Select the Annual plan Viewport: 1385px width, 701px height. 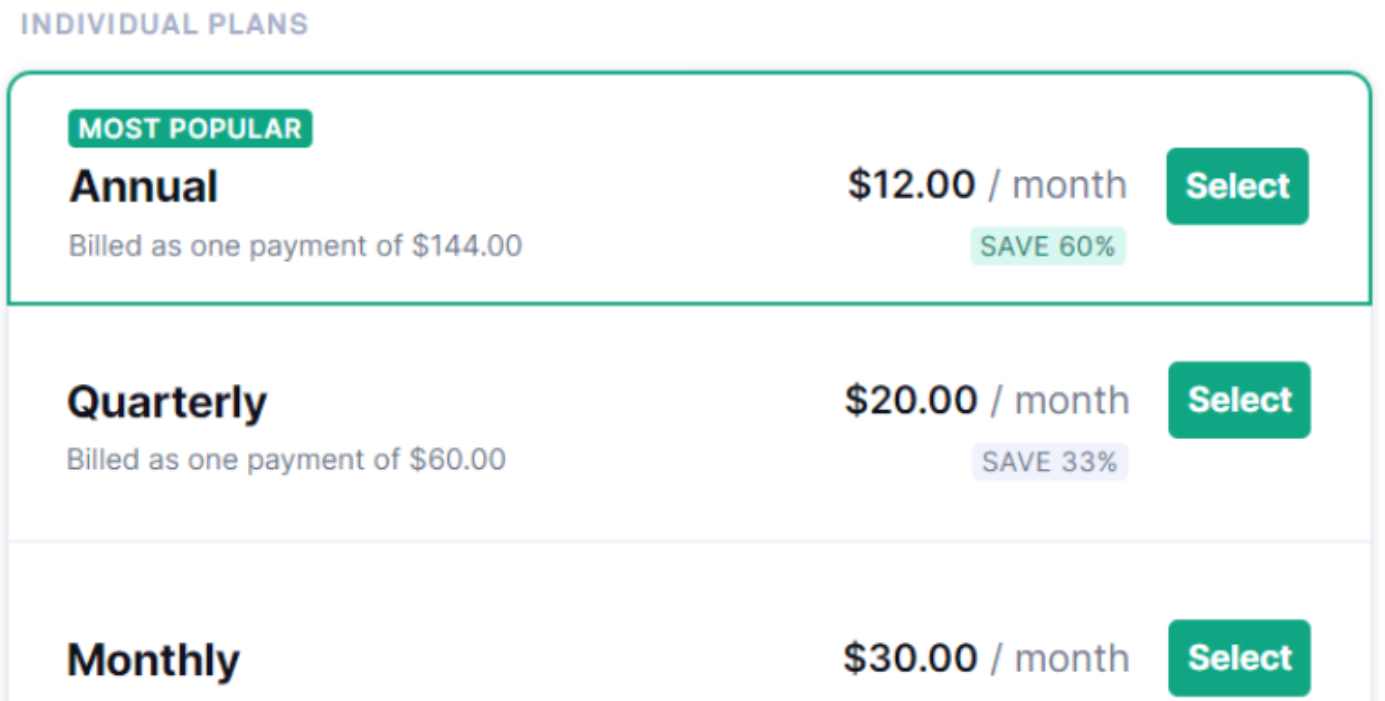(x=1237, y=186)
